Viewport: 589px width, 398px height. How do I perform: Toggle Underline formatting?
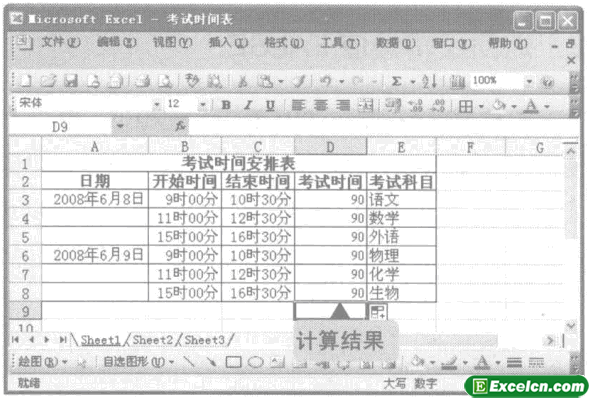coord(270,106)
